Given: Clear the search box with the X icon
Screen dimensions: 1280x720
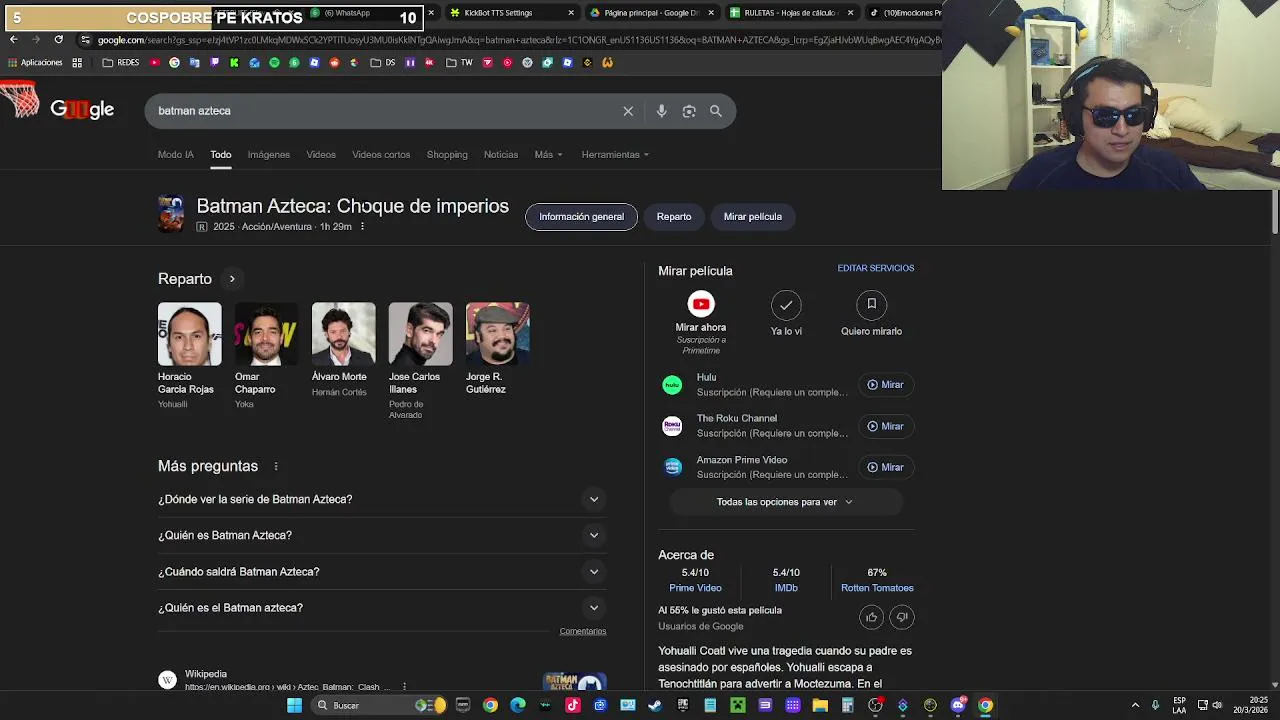Looking at the screenshot, I should pyautogui.click(x=628, y=111).
